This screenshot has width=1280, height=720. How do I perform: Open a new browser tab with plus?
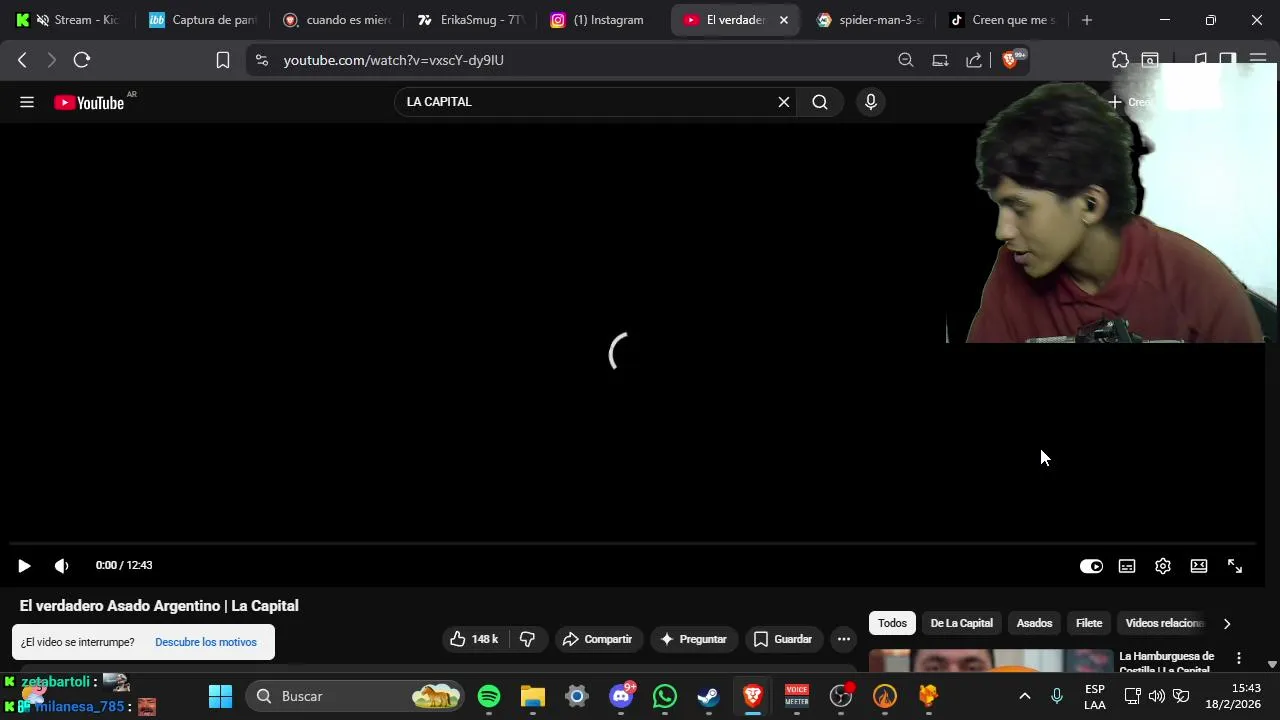tap(1087, 20)
